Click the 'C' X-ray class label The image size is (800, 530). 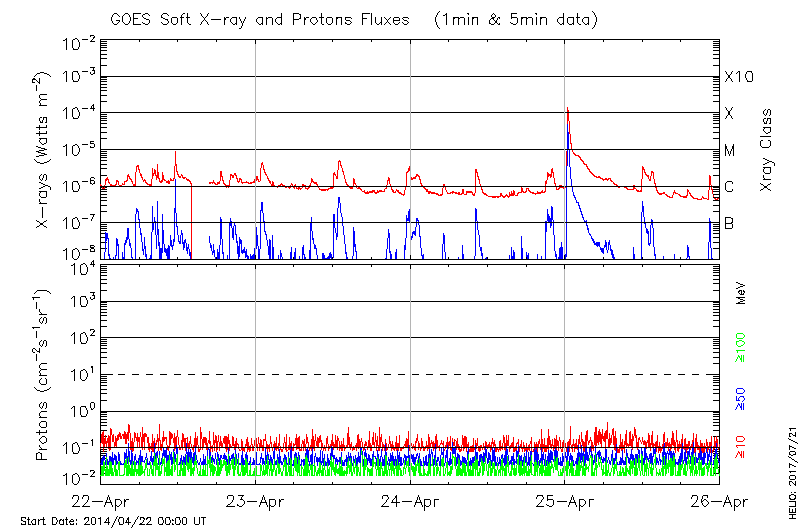[729, 187]
